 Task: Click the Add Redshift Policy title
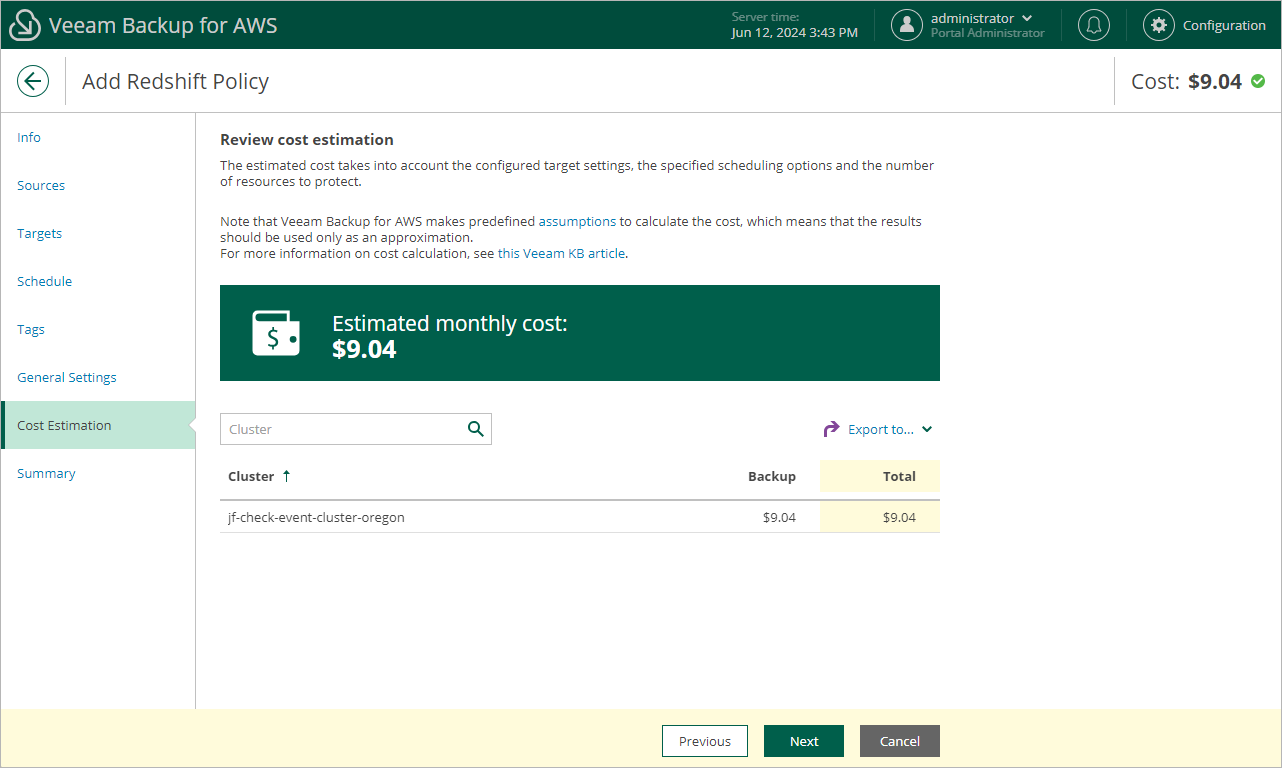(x=175, y=81)
